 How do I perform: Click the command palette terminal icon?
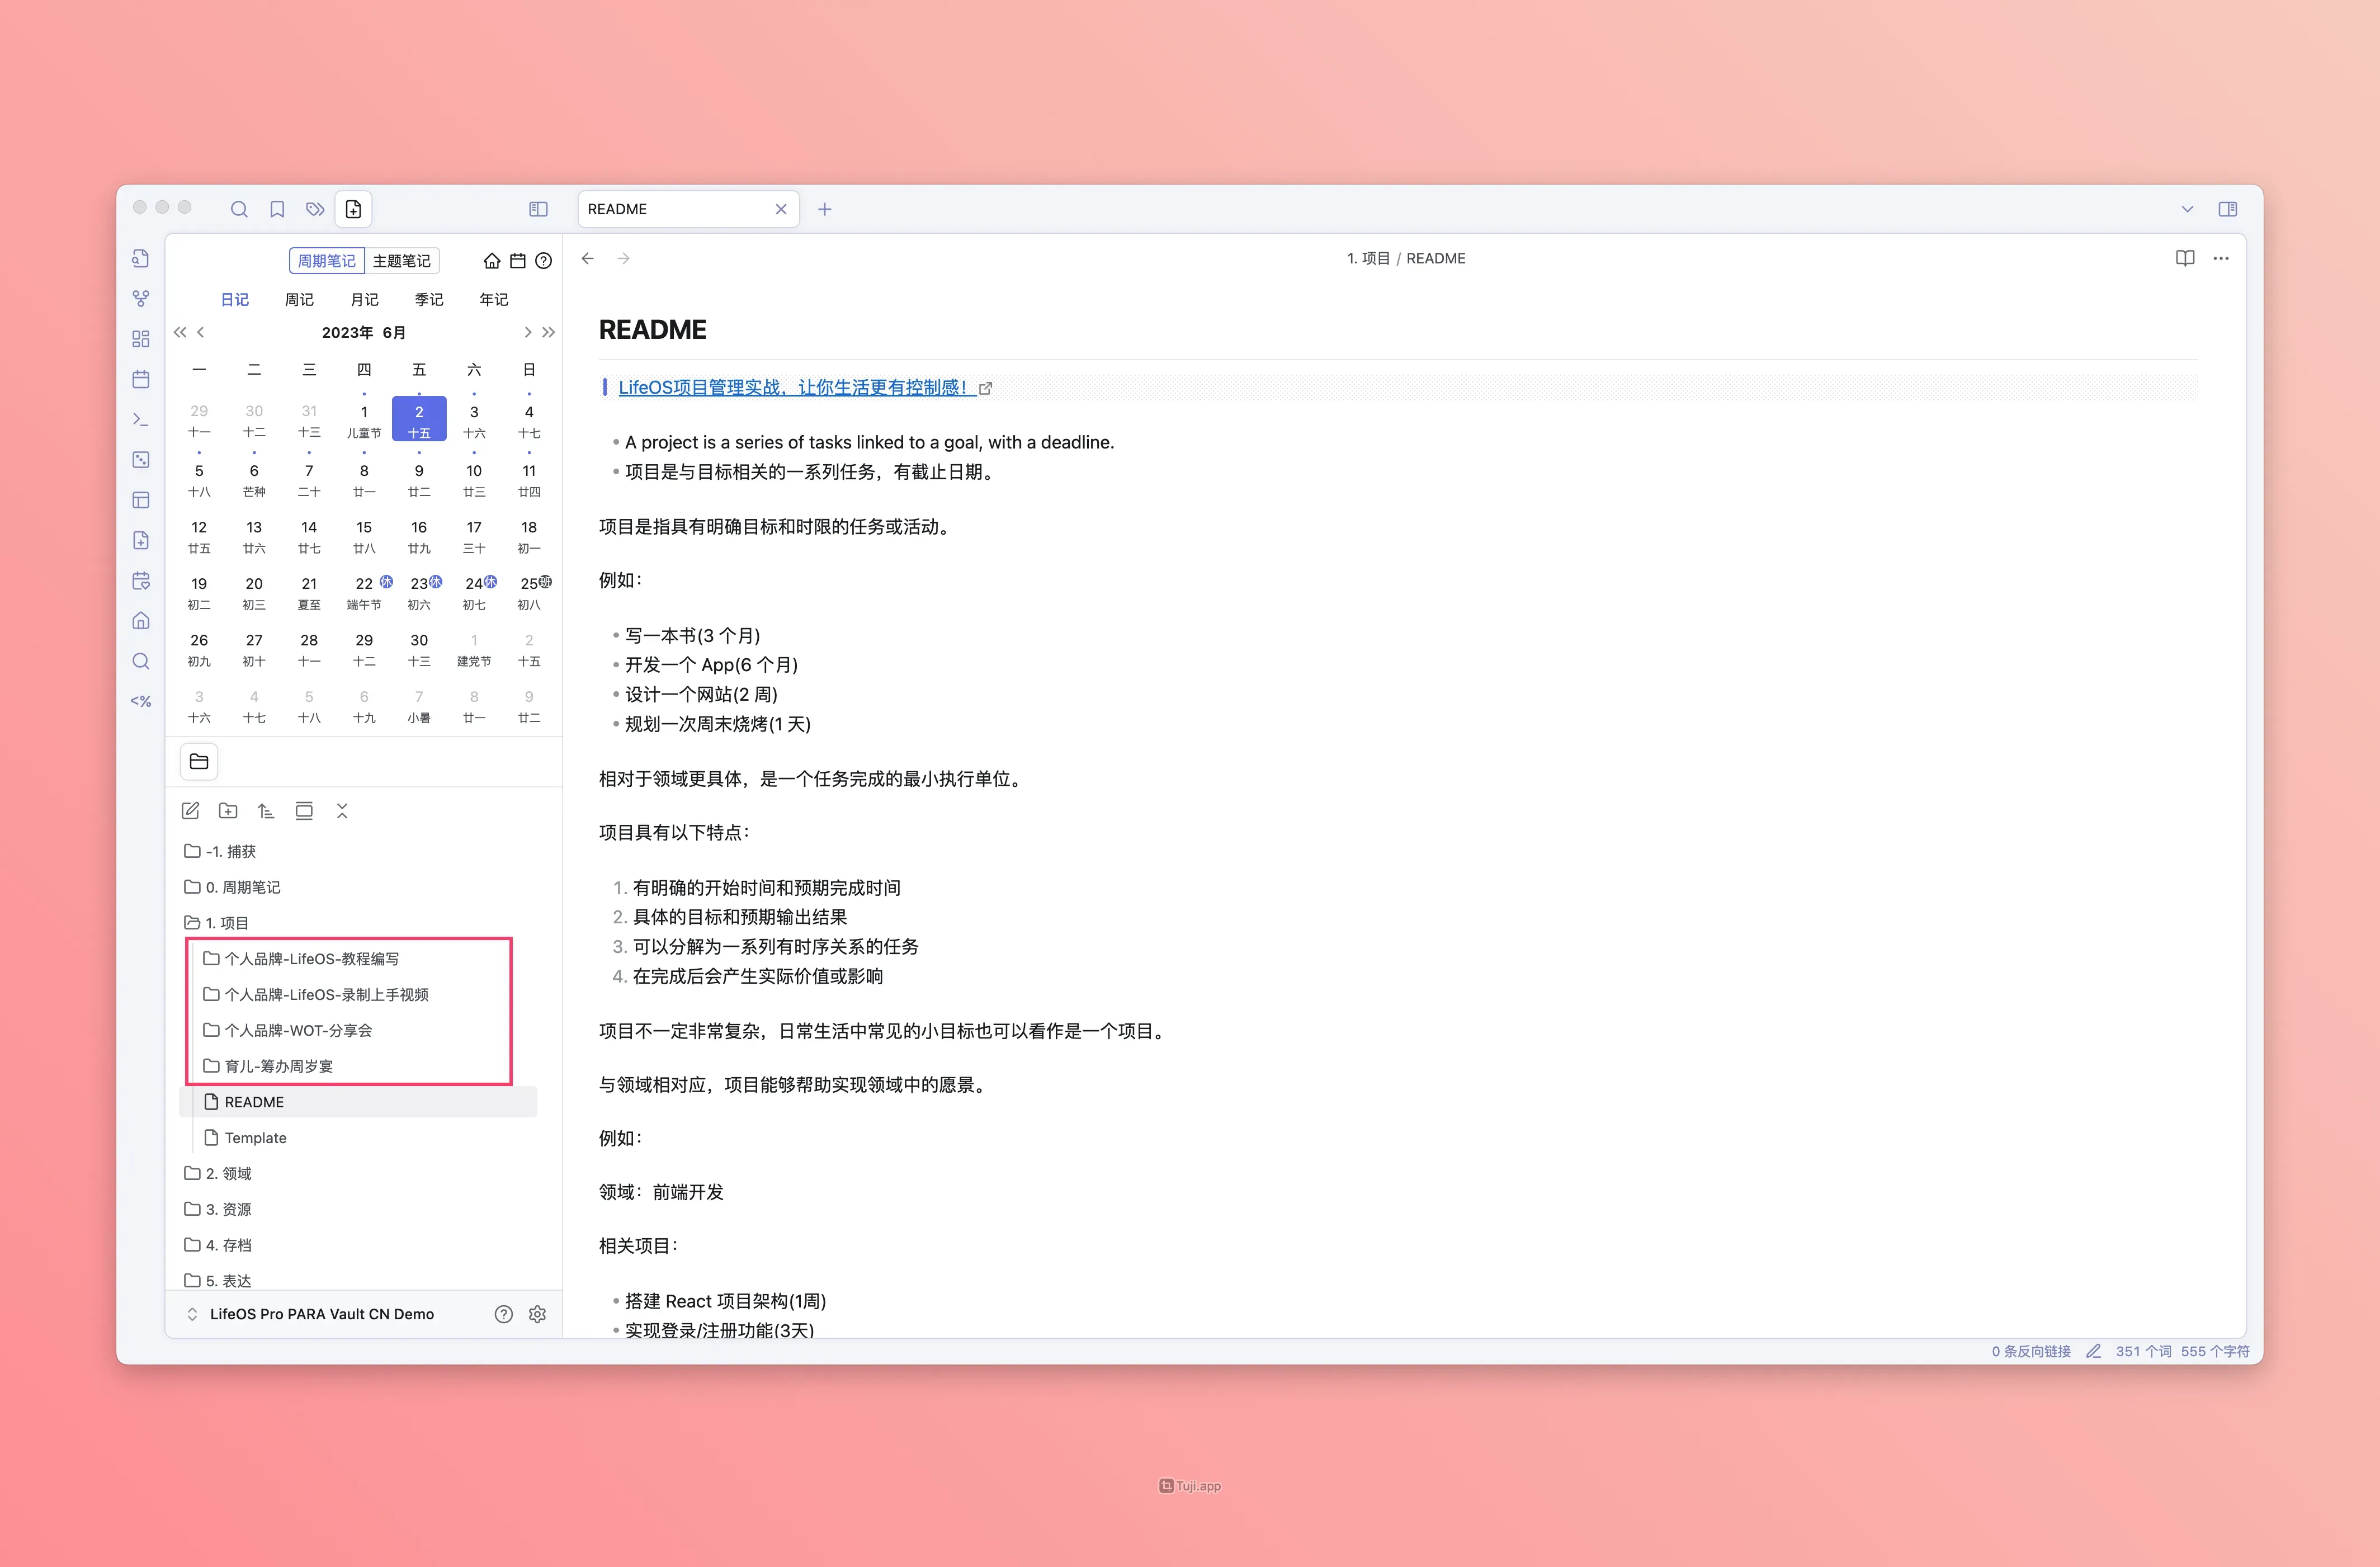point(141,419)
